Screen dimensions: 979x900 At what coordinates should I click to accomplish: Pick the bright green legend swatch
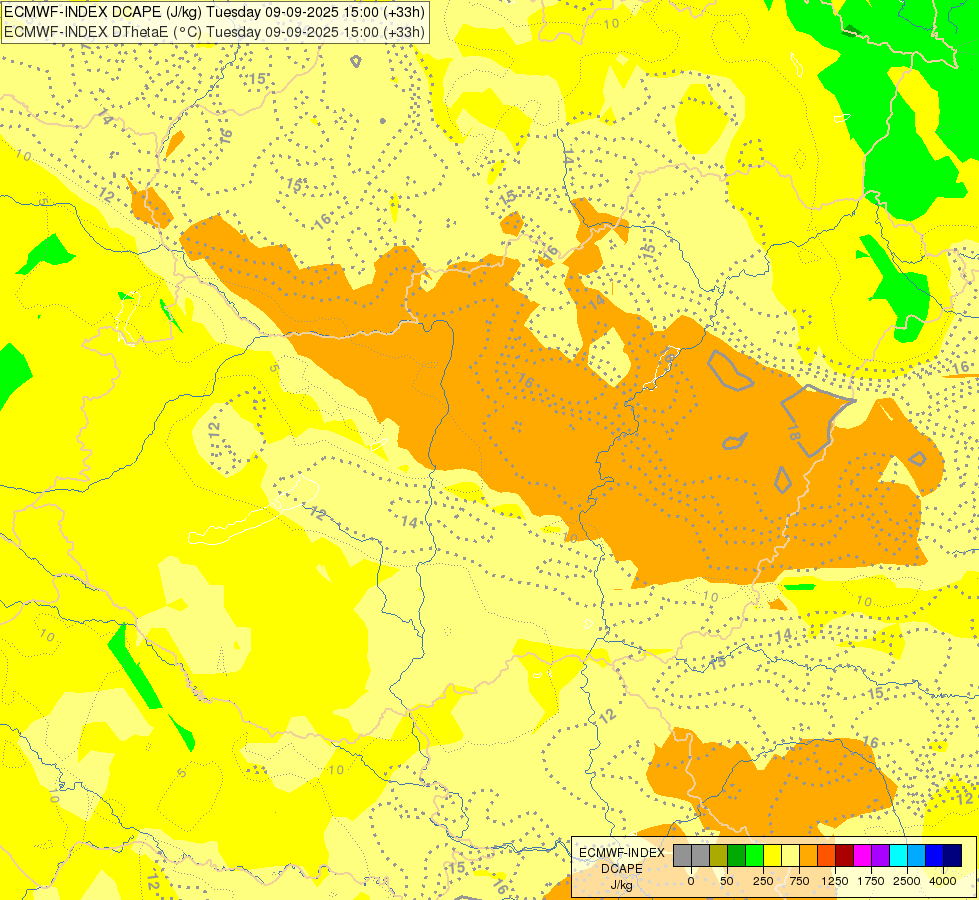point(754,856)
